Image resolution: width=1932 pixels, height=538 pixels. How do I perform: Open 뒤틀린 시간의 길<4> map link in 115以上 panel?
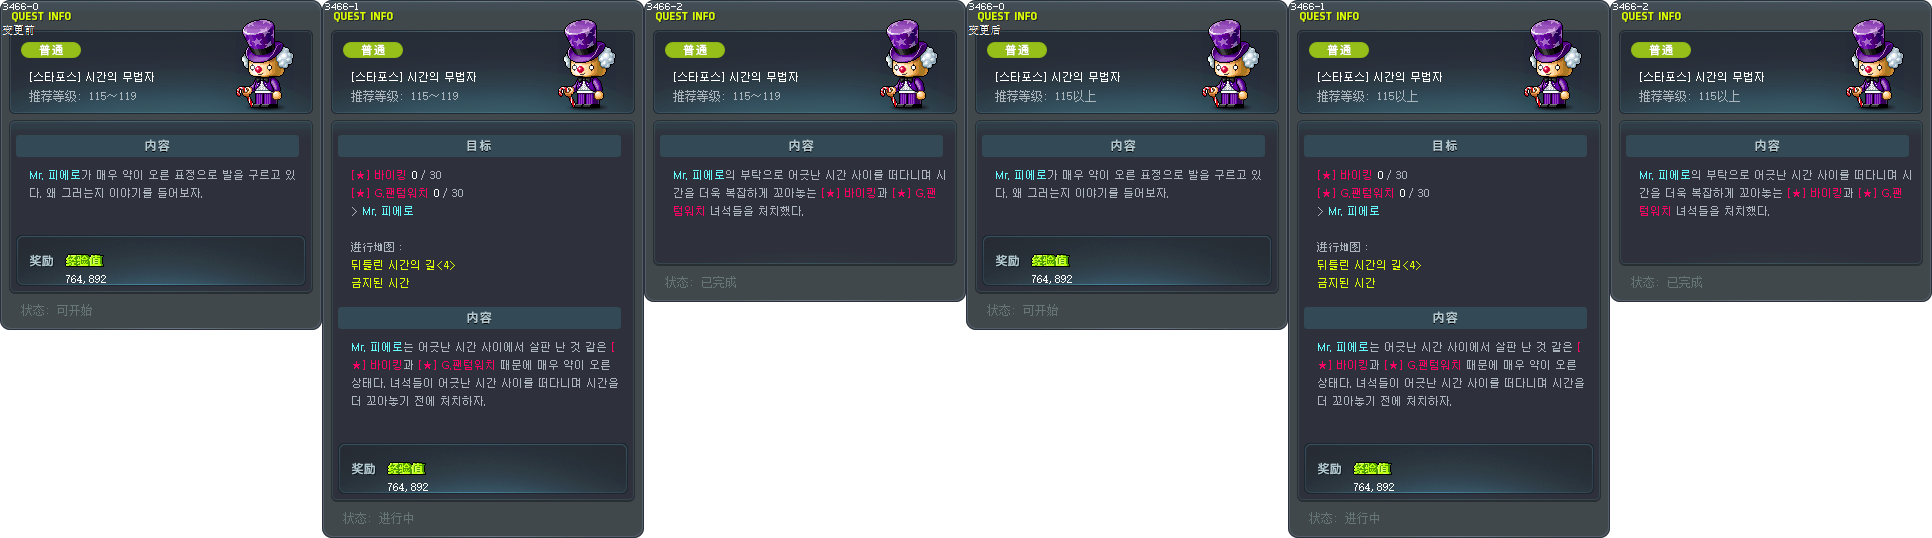pyautogui.click(x=1369, y=265)
